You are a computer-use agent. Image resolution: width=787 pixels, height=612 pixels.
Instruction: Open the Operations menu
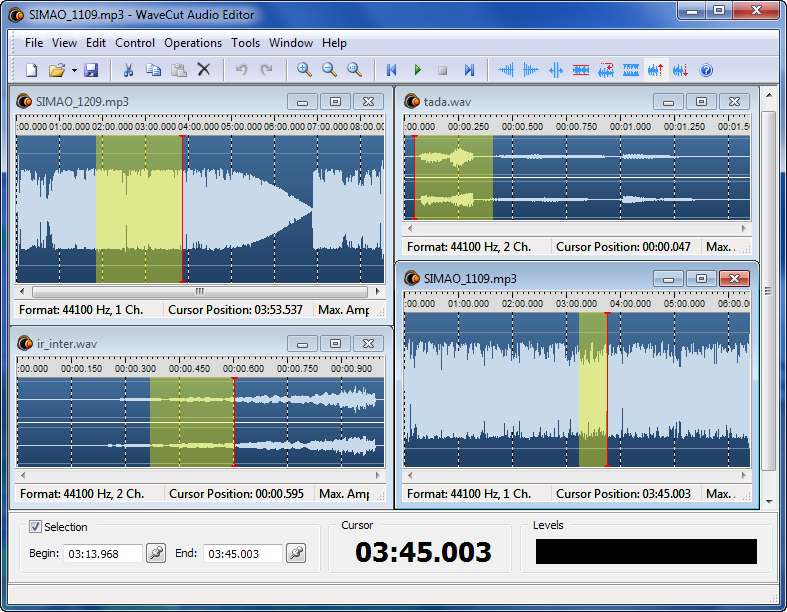[x=193, y=43]
